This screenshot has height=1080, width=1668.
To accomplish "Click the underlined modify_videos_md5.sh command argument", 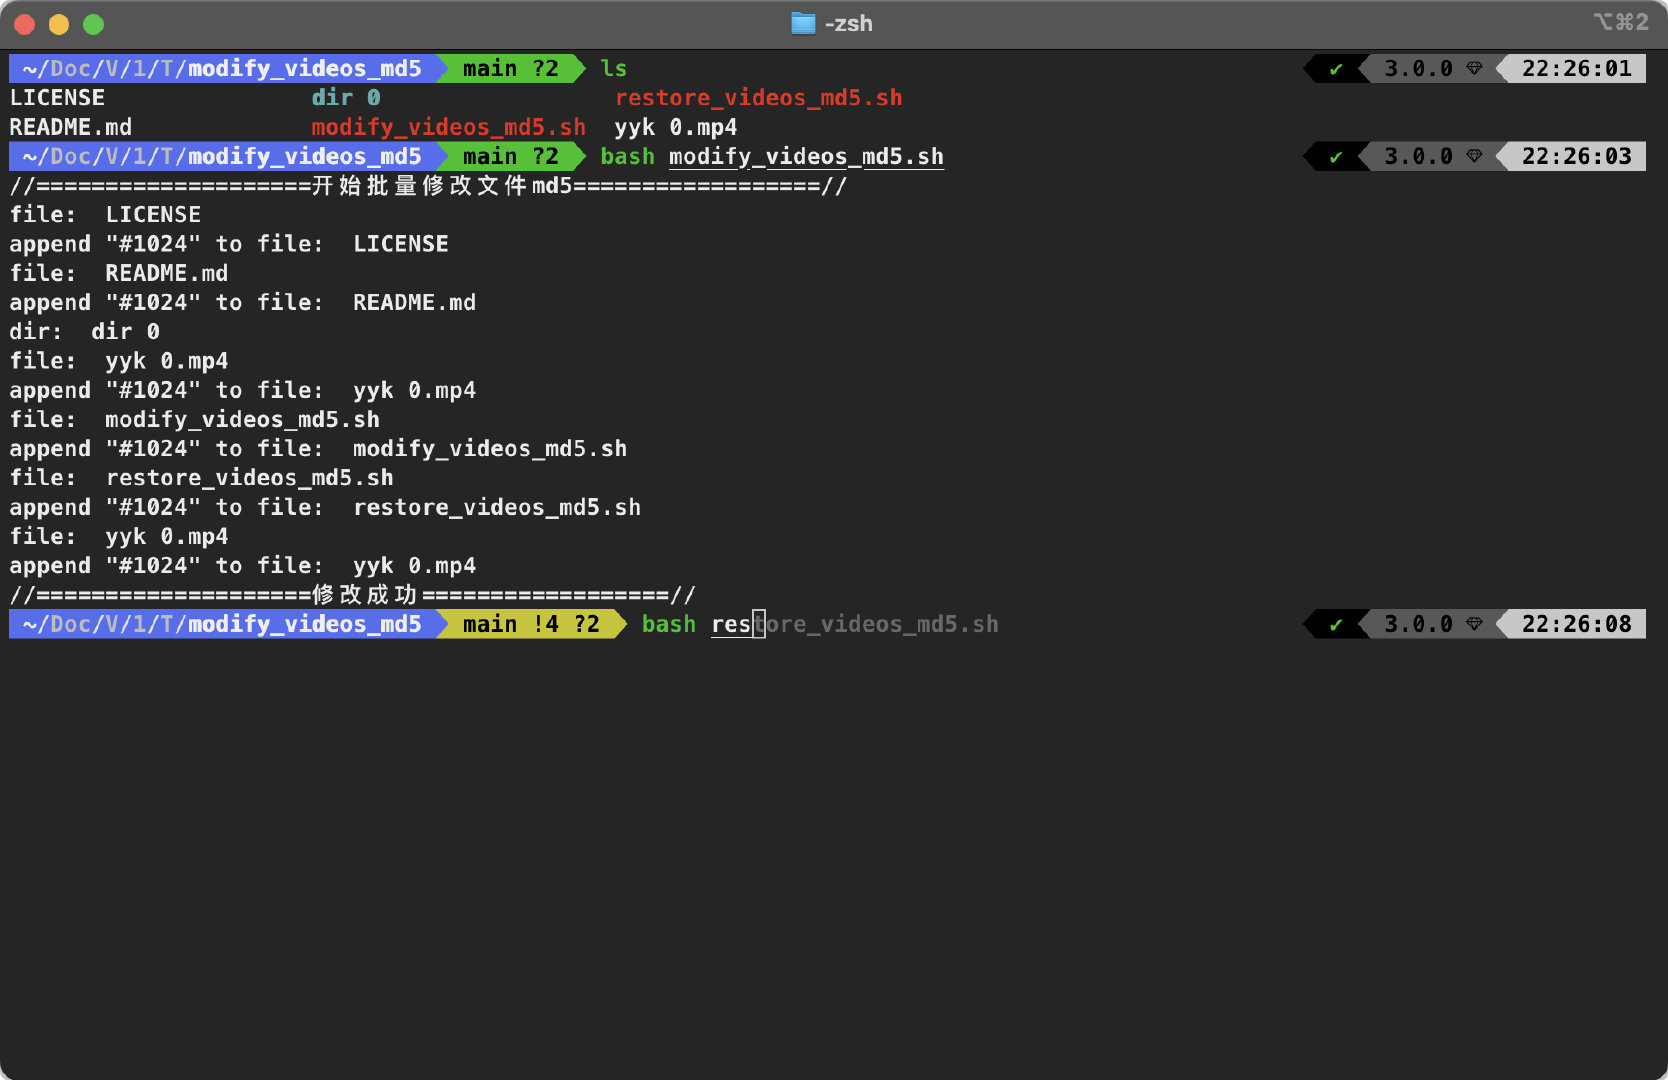I will [x=806, y=157].
